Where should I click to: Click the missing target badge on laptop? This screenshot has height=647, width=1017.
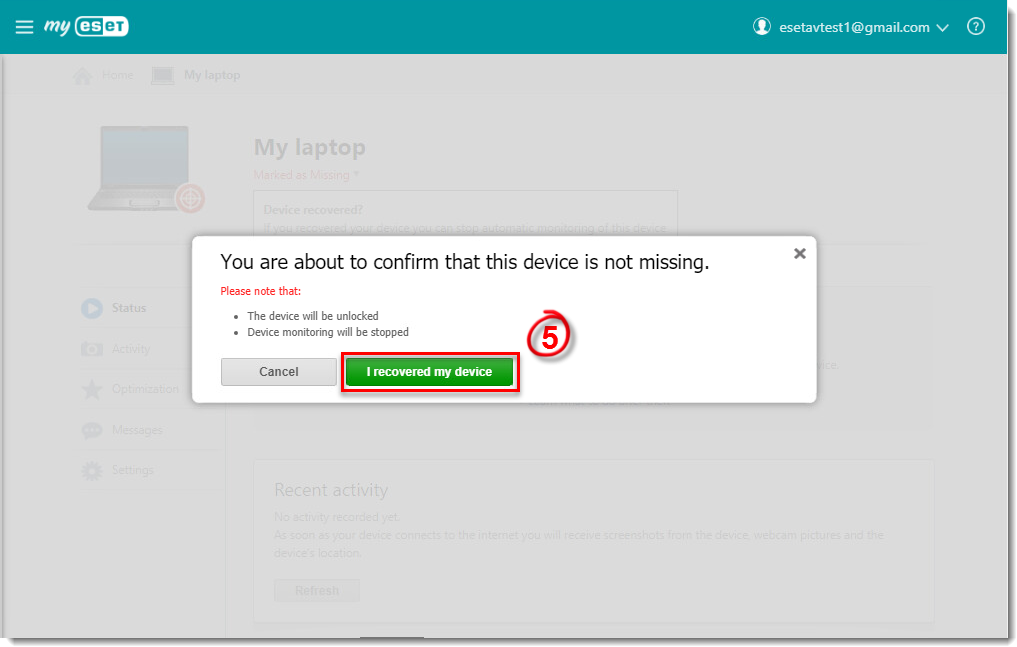click(190, 198)
